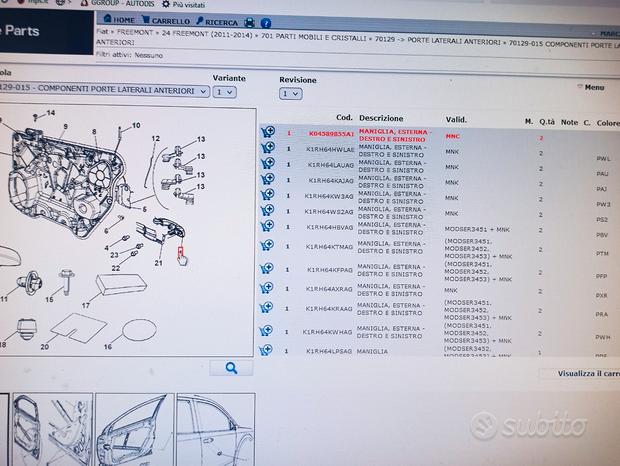Open the blue help question icon
The height and width of the screenshot is (466, 620).
(x=266, y=23)
